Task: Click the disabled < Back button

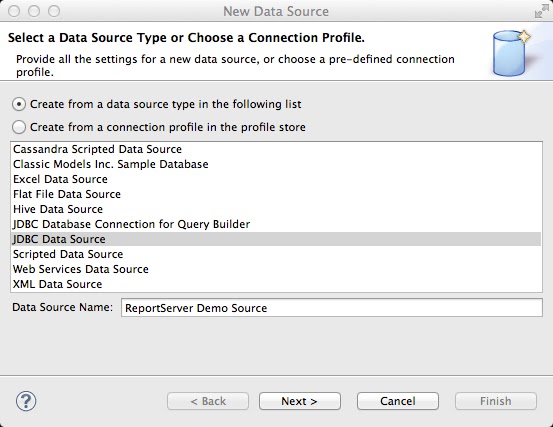Action: click(208, 401)
